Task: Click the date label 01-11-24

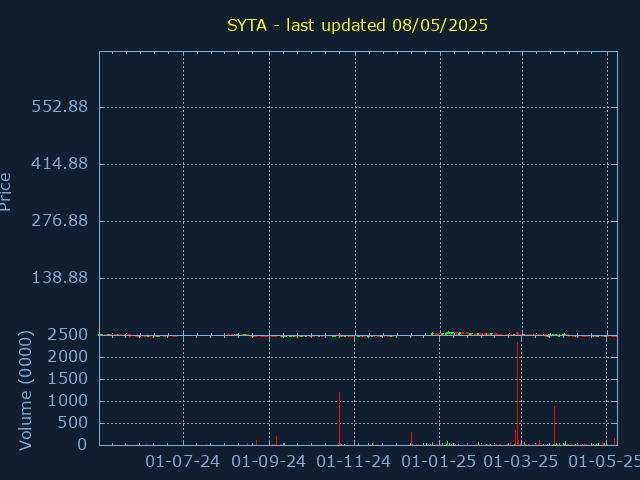Action: pyautogui.click(x=353, y=462)
